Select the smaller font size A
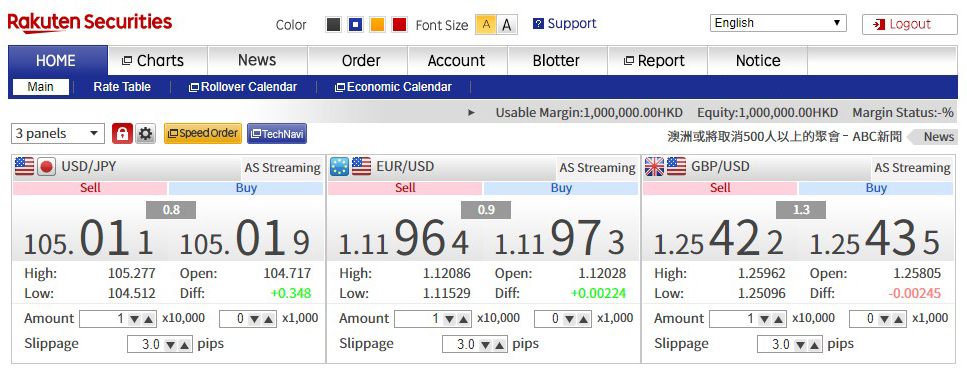The width and height of the screenshot is (967, 381). point(487,25)
